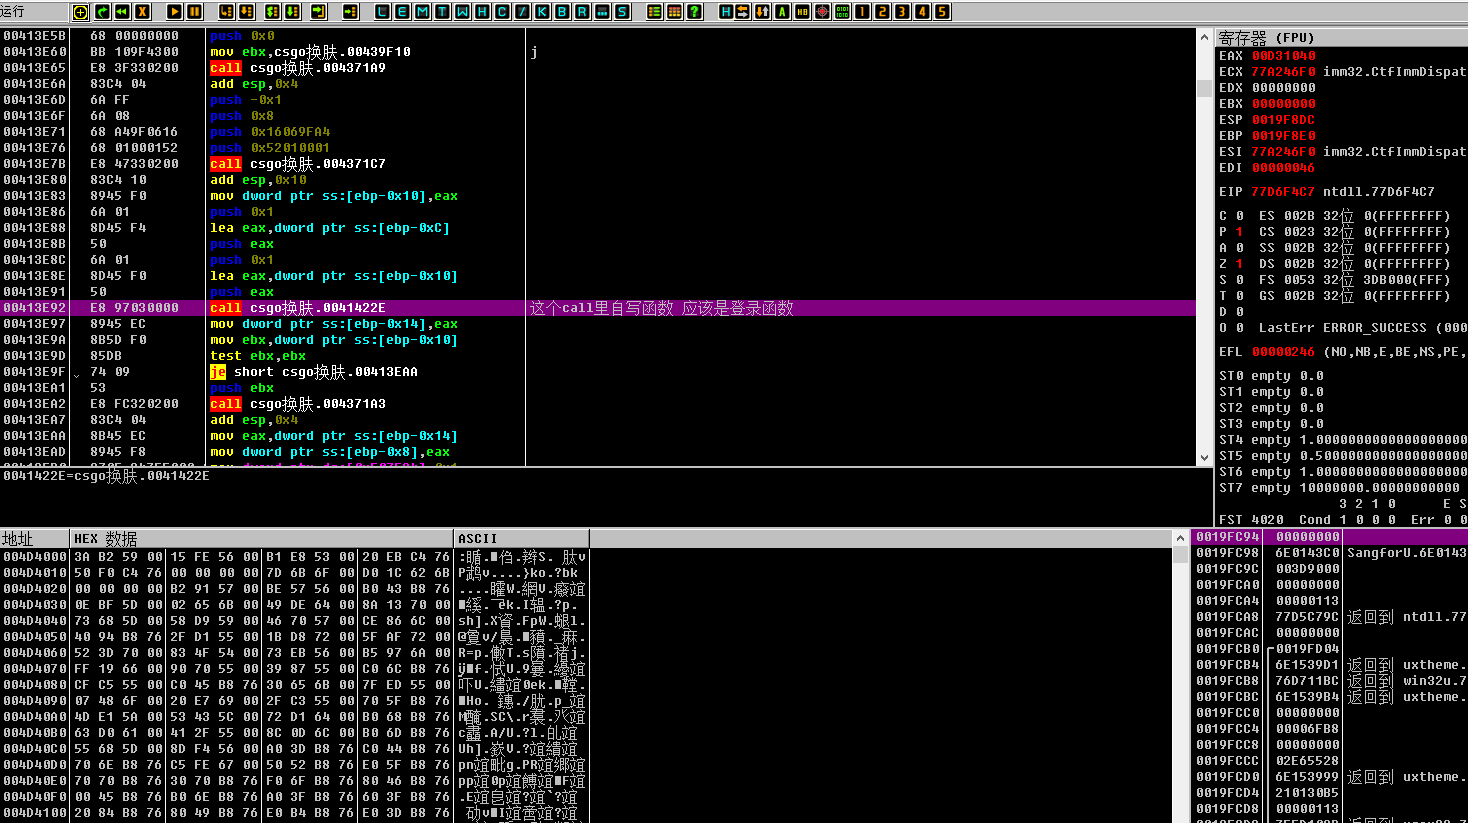Click the orange Run (play) toolbar icon
Image resolution: width=1468 pixels, height=823 pixels.
tap(174, 12)
